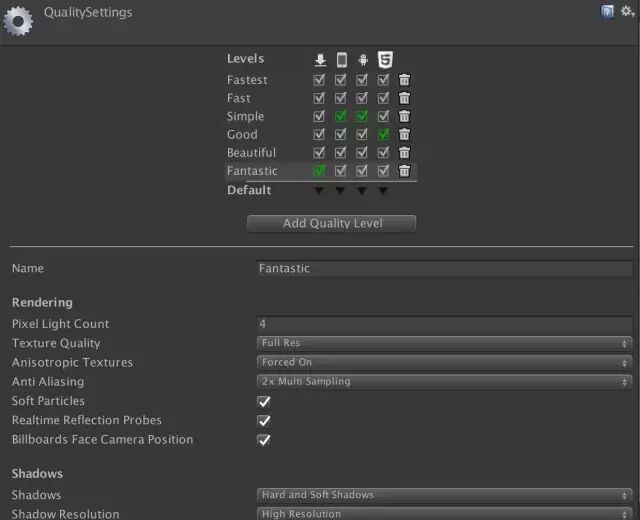Delete the Fast quality level
The height and width of the screenshot is (520, 640).
[x=404, y=98]
